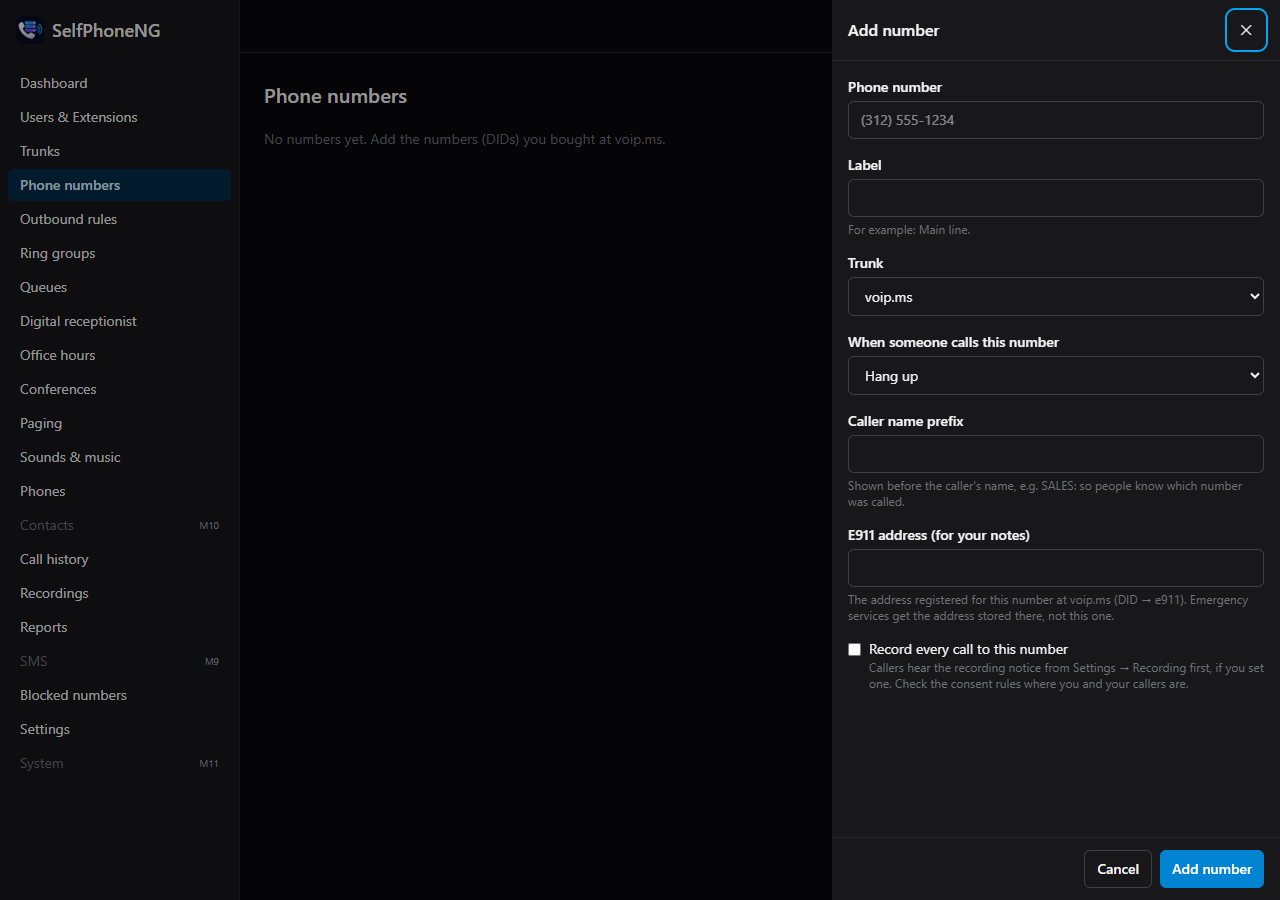Select the Caller name prefix field
This screenshot has width=1280, height=900.
point(1056,454)
